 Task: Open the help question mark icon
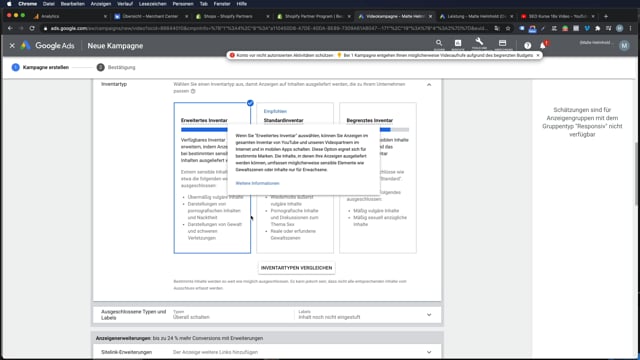pyautogui.click(x=527, y=46)
